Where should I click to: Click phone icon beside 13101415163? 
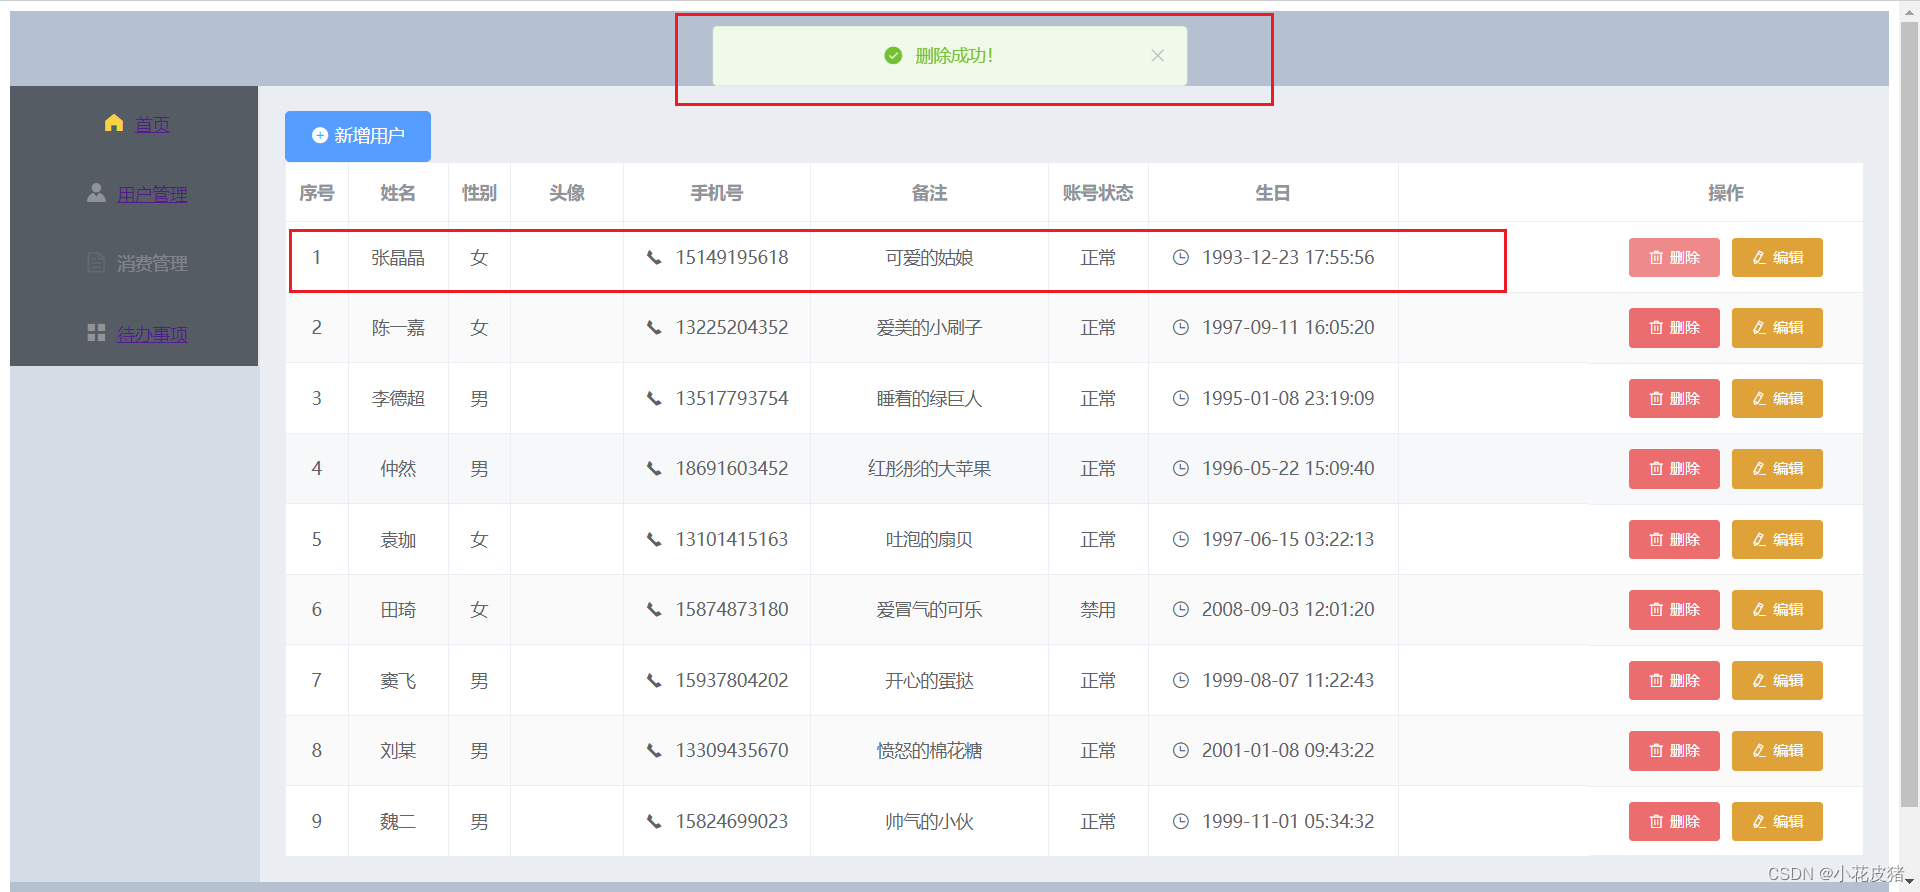pyautogui.click(x=654, y=540)
